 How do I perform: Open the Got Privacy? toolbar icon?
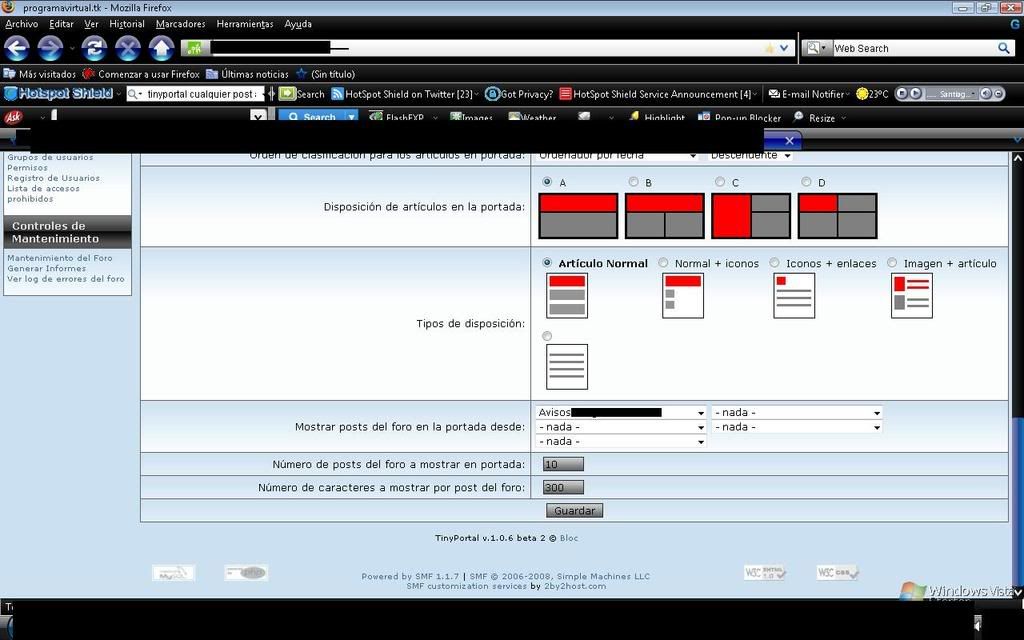tap(492, 94)
